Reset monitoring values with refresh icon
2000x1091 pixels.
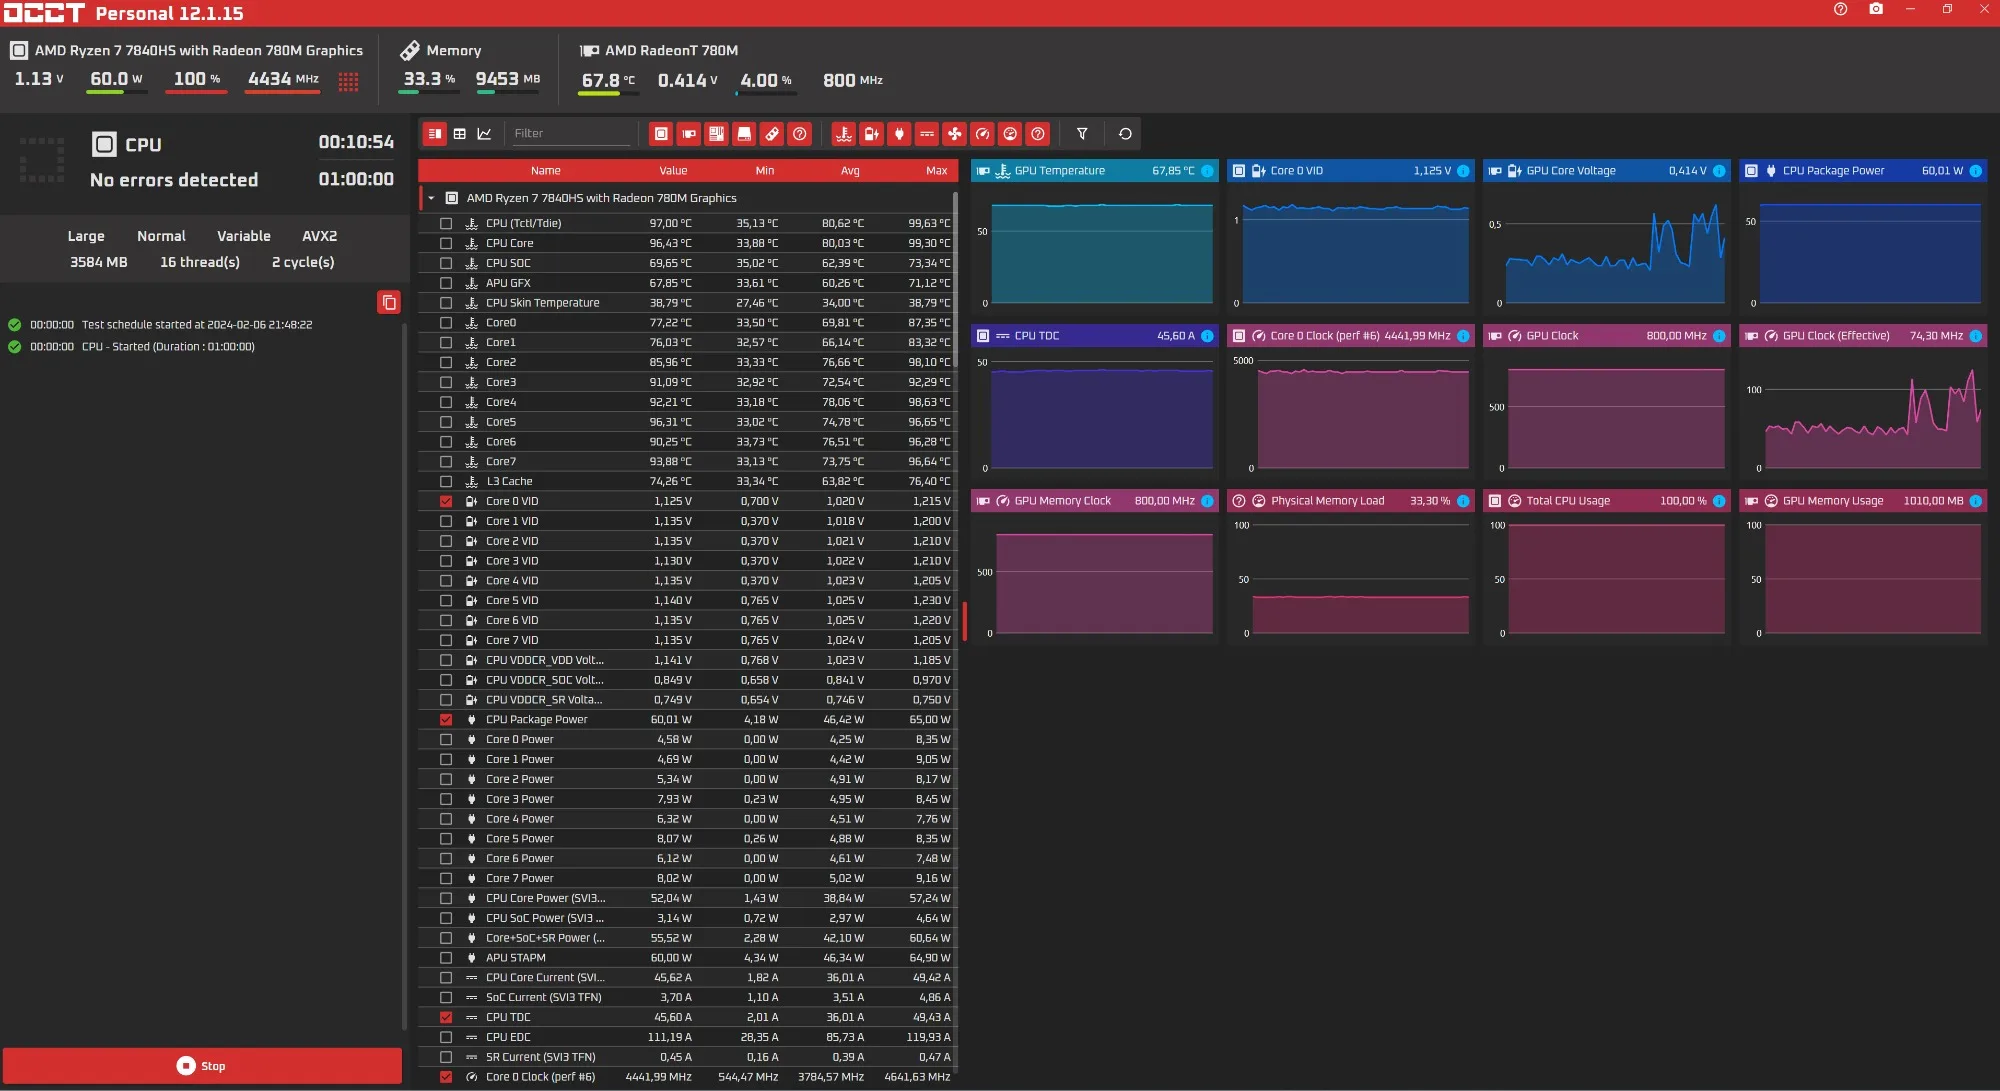click(x=1125, y=134)
